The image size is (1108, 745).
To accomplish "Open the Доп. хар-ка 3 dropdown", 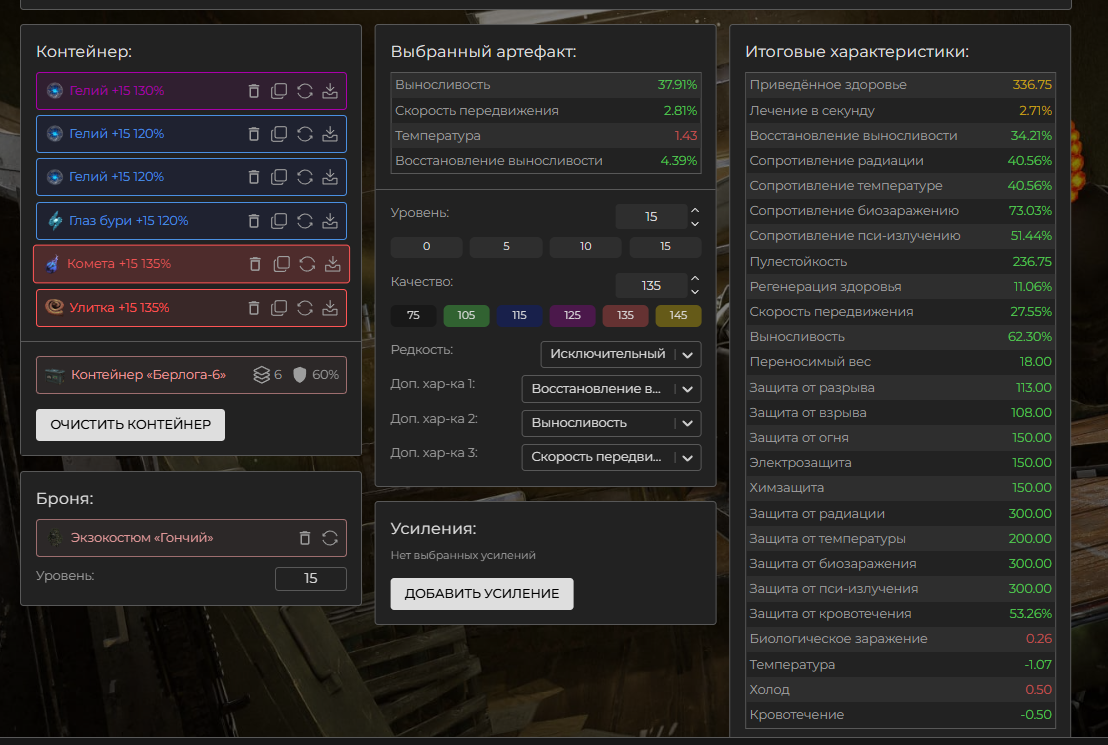I will point(611,457).
